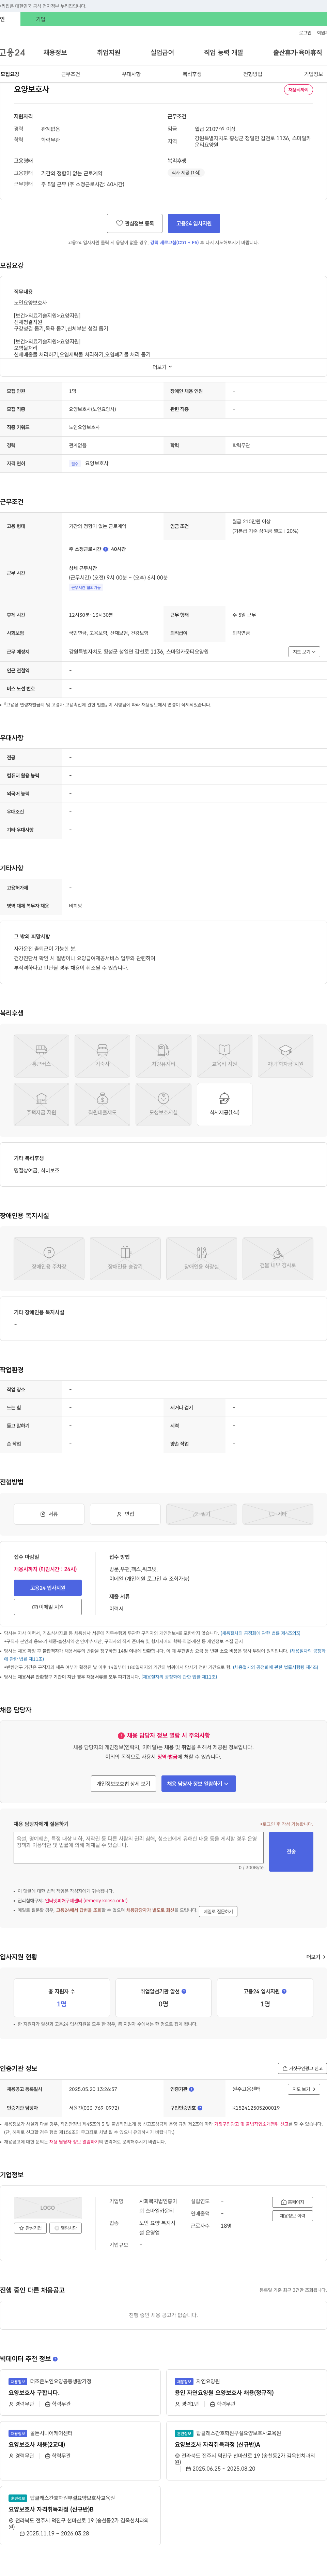Open the 취업지원 menu
Viewport: 327px width, 2576px height.
point(108,52)
